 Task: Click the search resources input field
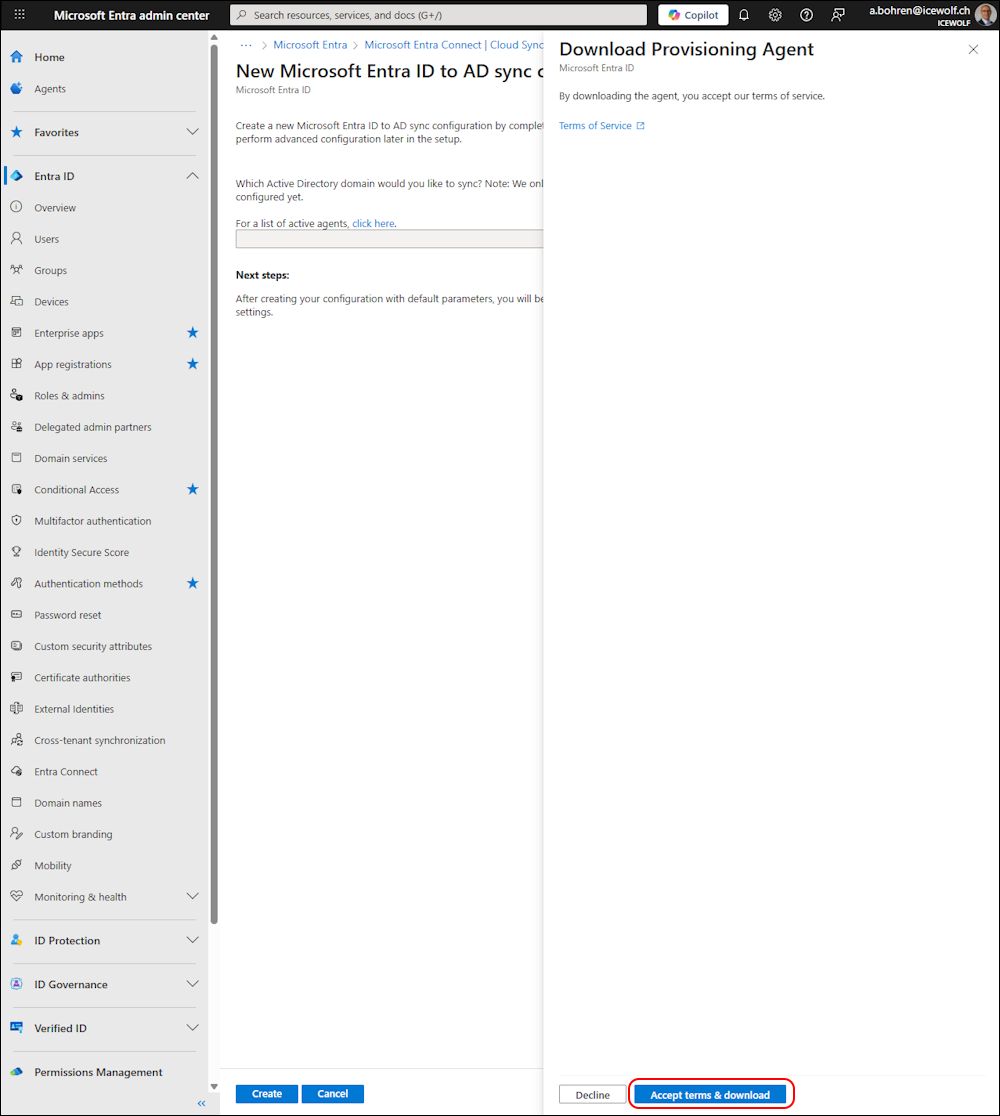(440, 15)
